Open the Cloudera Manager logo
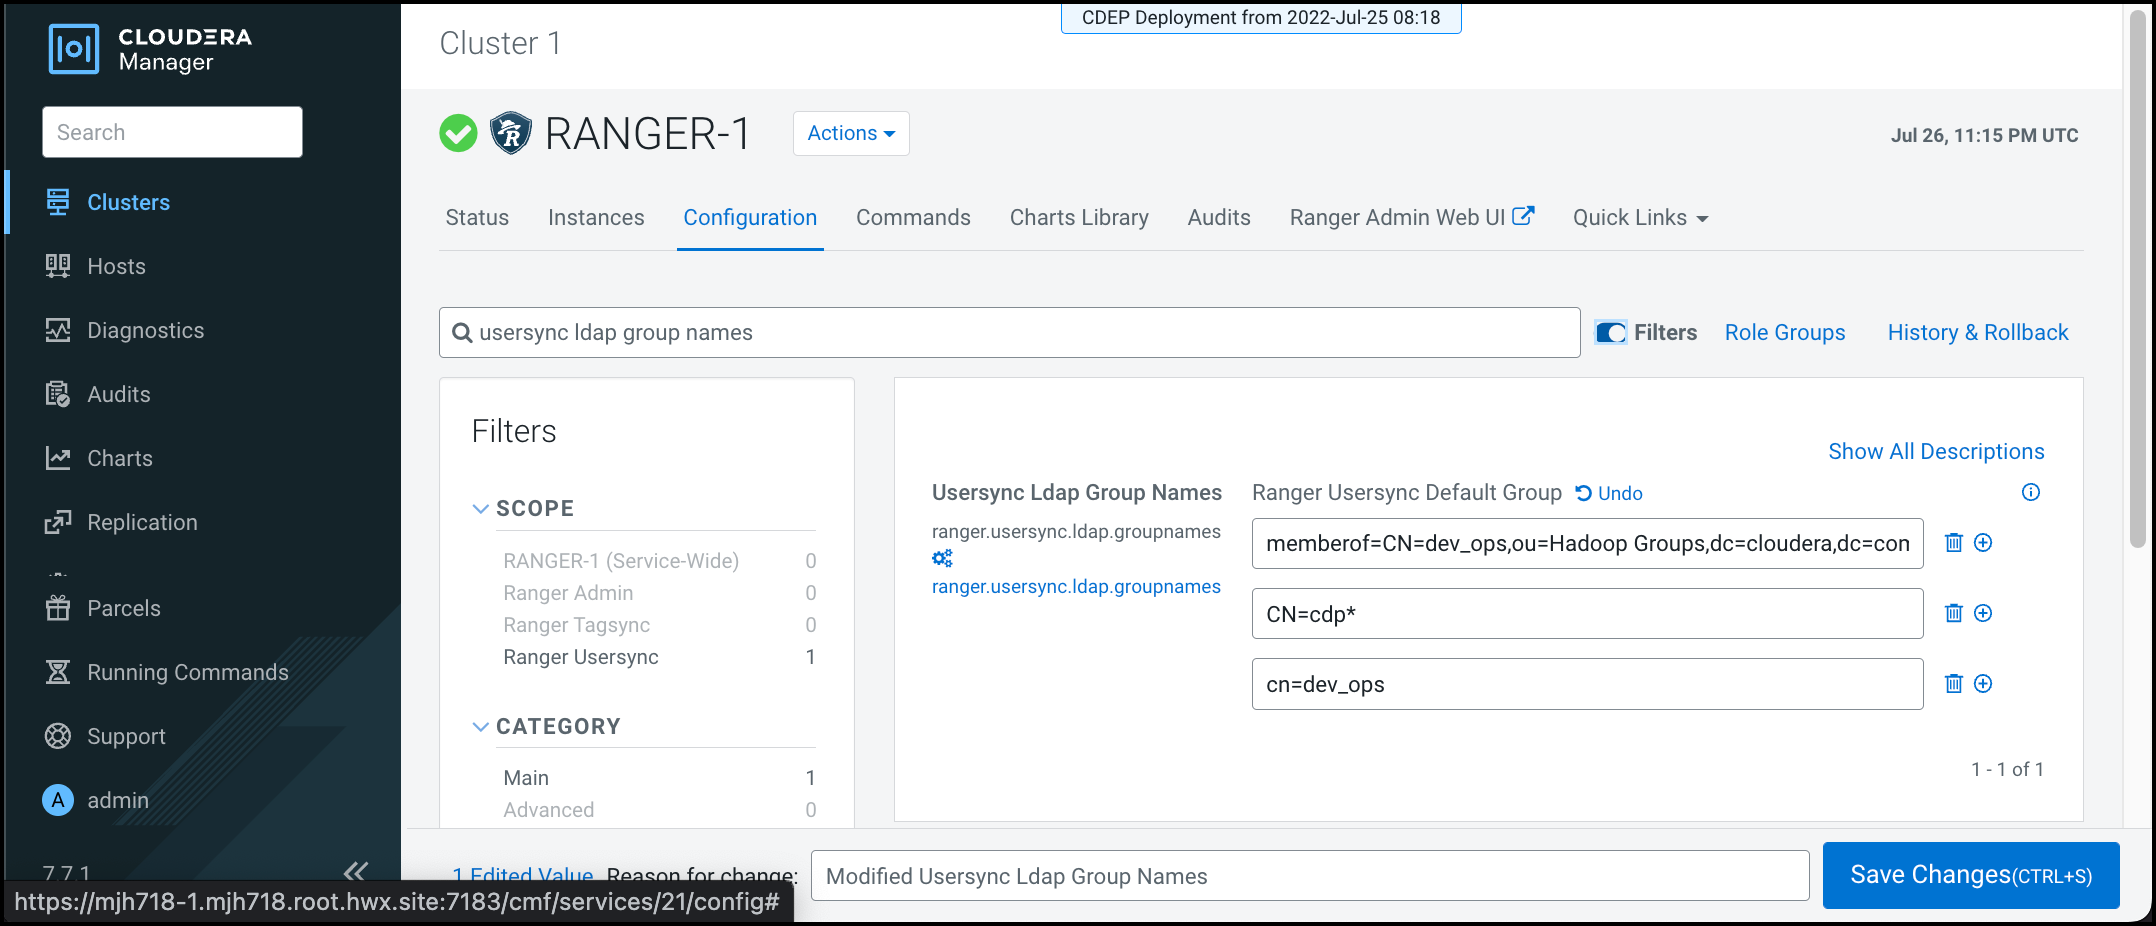Image resolution: width=2156 pixels, height=926 pixels. [75, 48]
